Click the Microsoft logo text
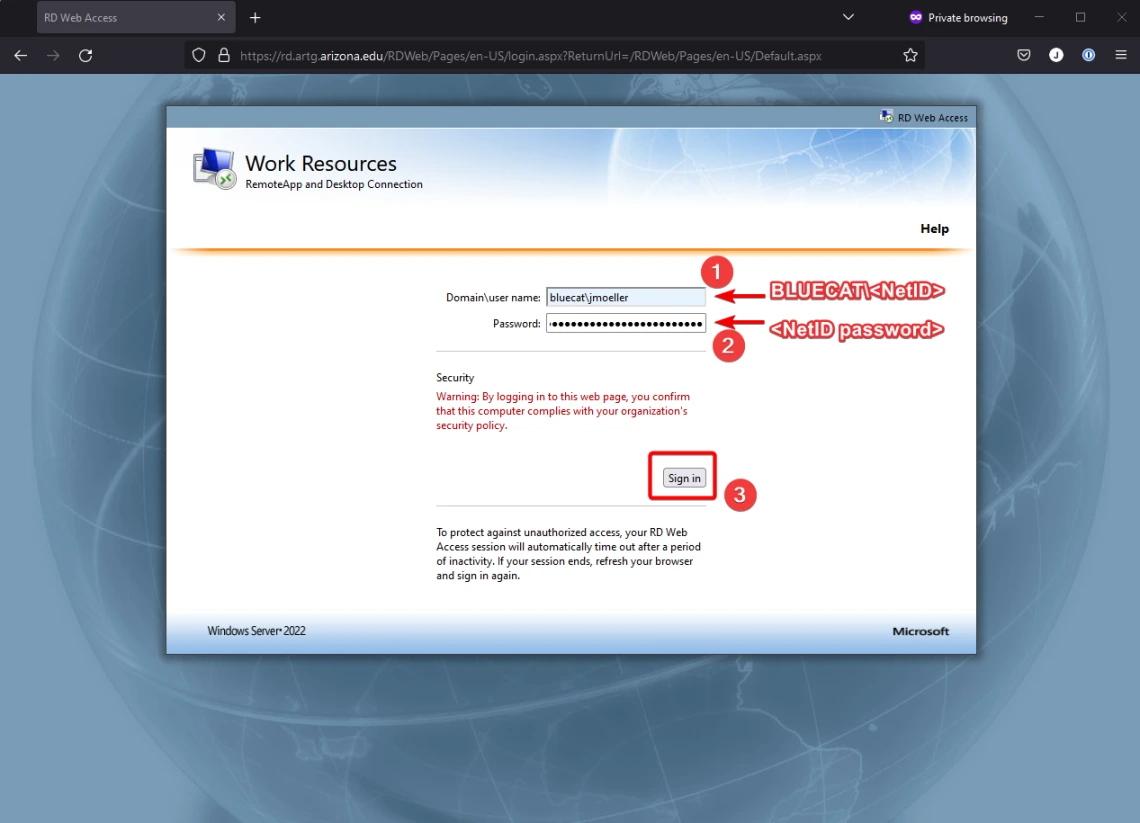Screen dimensions: 1140x823 920,631
